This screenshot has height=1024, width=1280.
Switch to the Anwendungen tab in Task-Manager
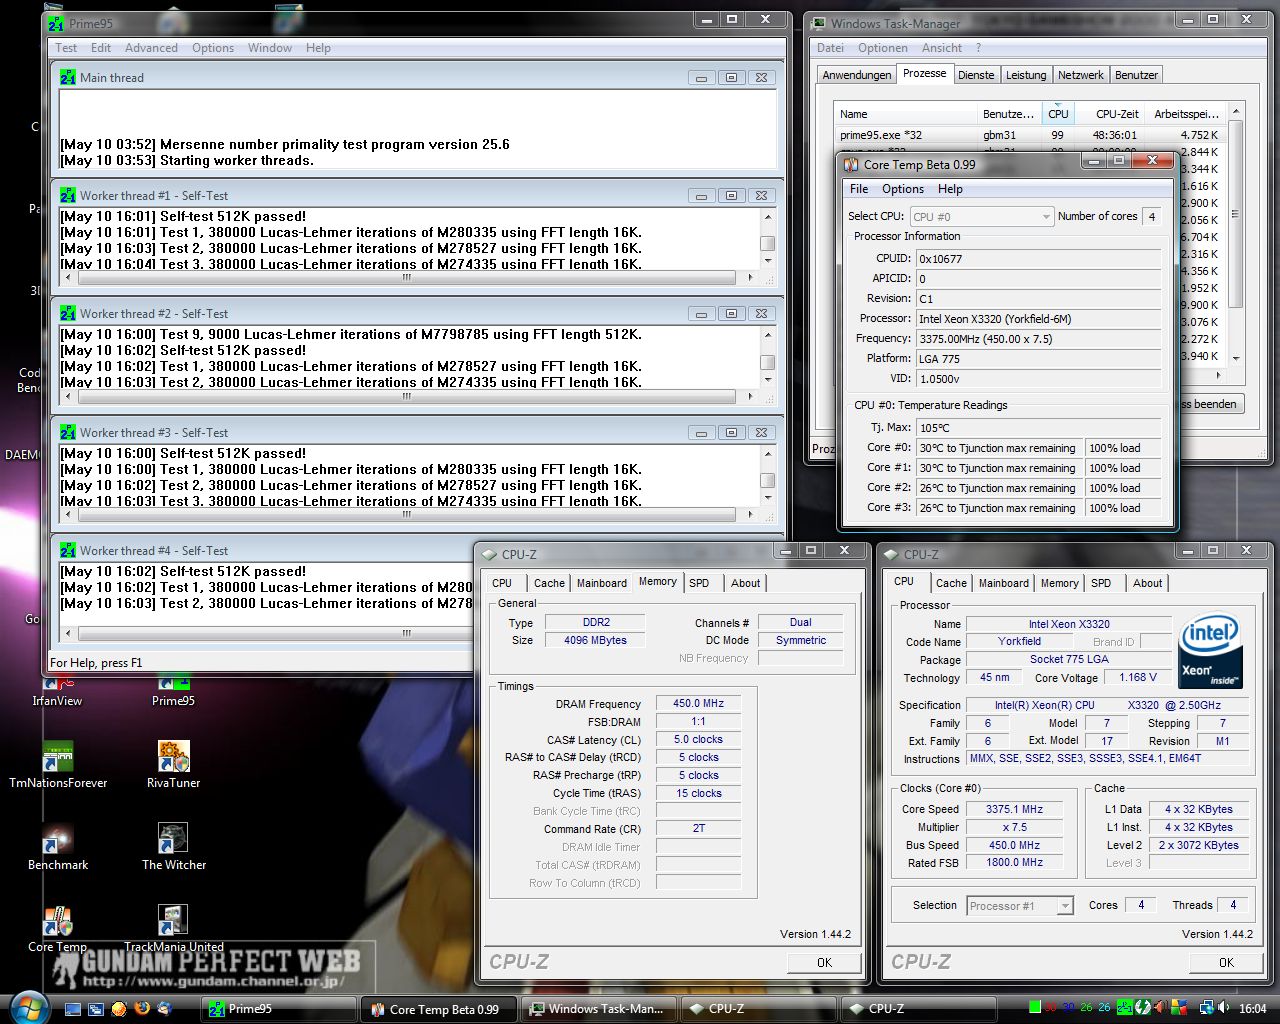coord(857,75)
